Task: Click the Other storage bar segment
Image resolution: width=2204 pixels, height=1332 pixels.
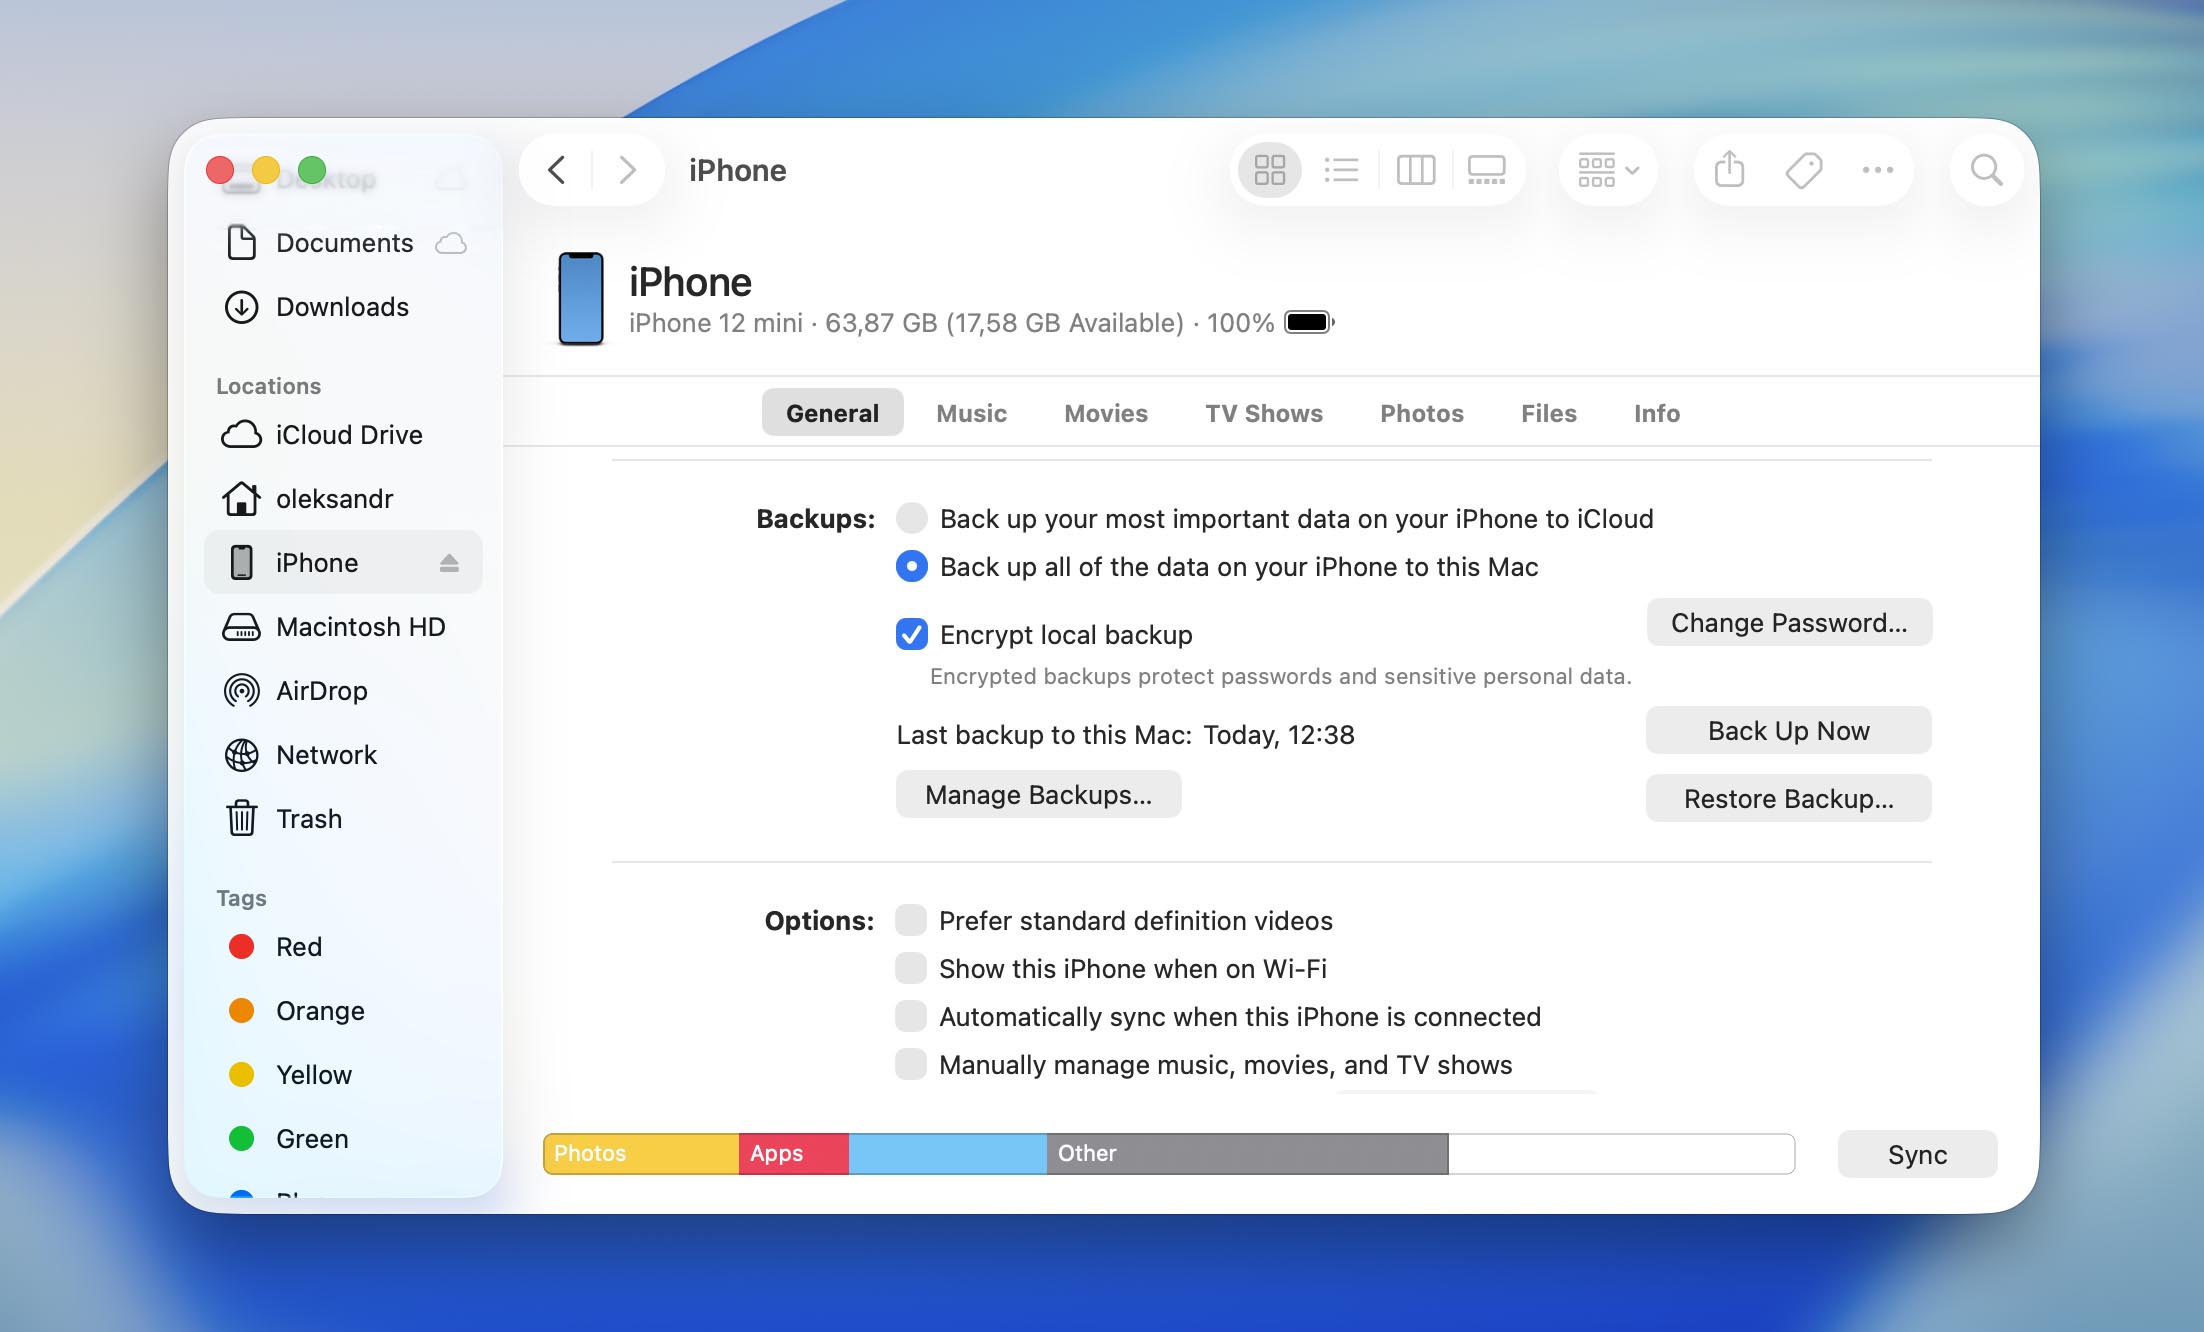Action: (1247, 1153)
